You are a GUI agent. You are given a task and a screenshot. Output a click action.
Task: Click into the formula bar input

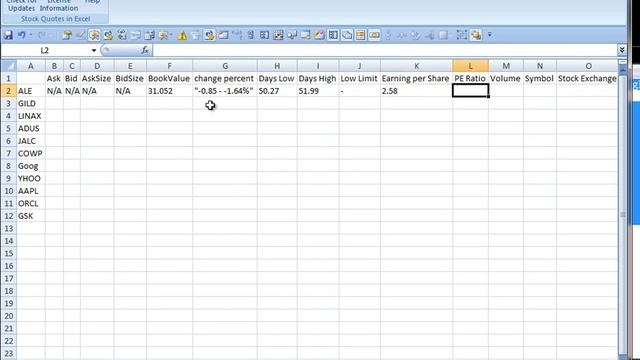(x=384, y=50)
